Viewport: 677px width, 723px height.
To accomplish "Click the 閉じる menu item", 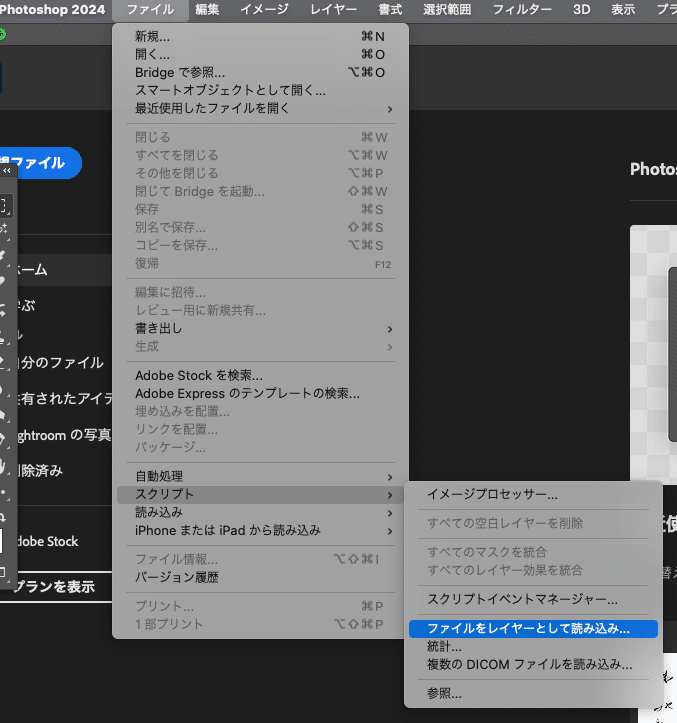I will pyautogui.click(x=260, y=137).
